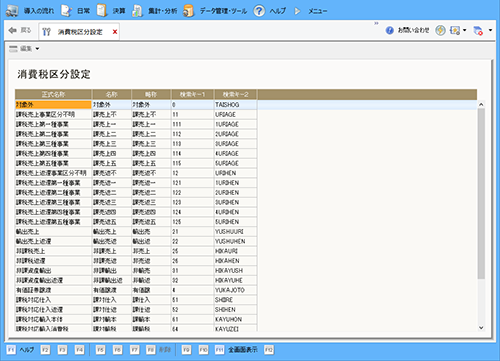Click the F7 function key

(x=134, y=350)
